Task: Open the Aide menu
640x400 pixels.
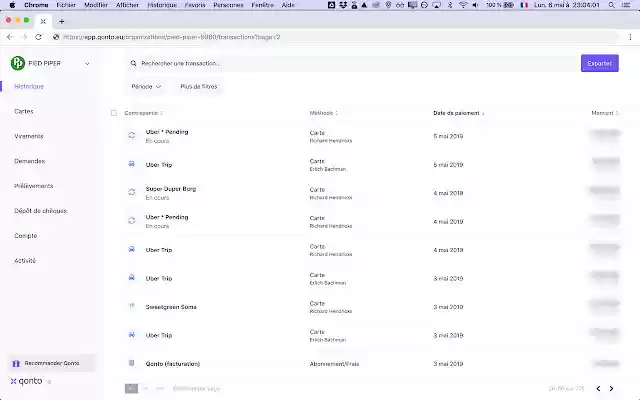Action: click(x=288, y=5)
